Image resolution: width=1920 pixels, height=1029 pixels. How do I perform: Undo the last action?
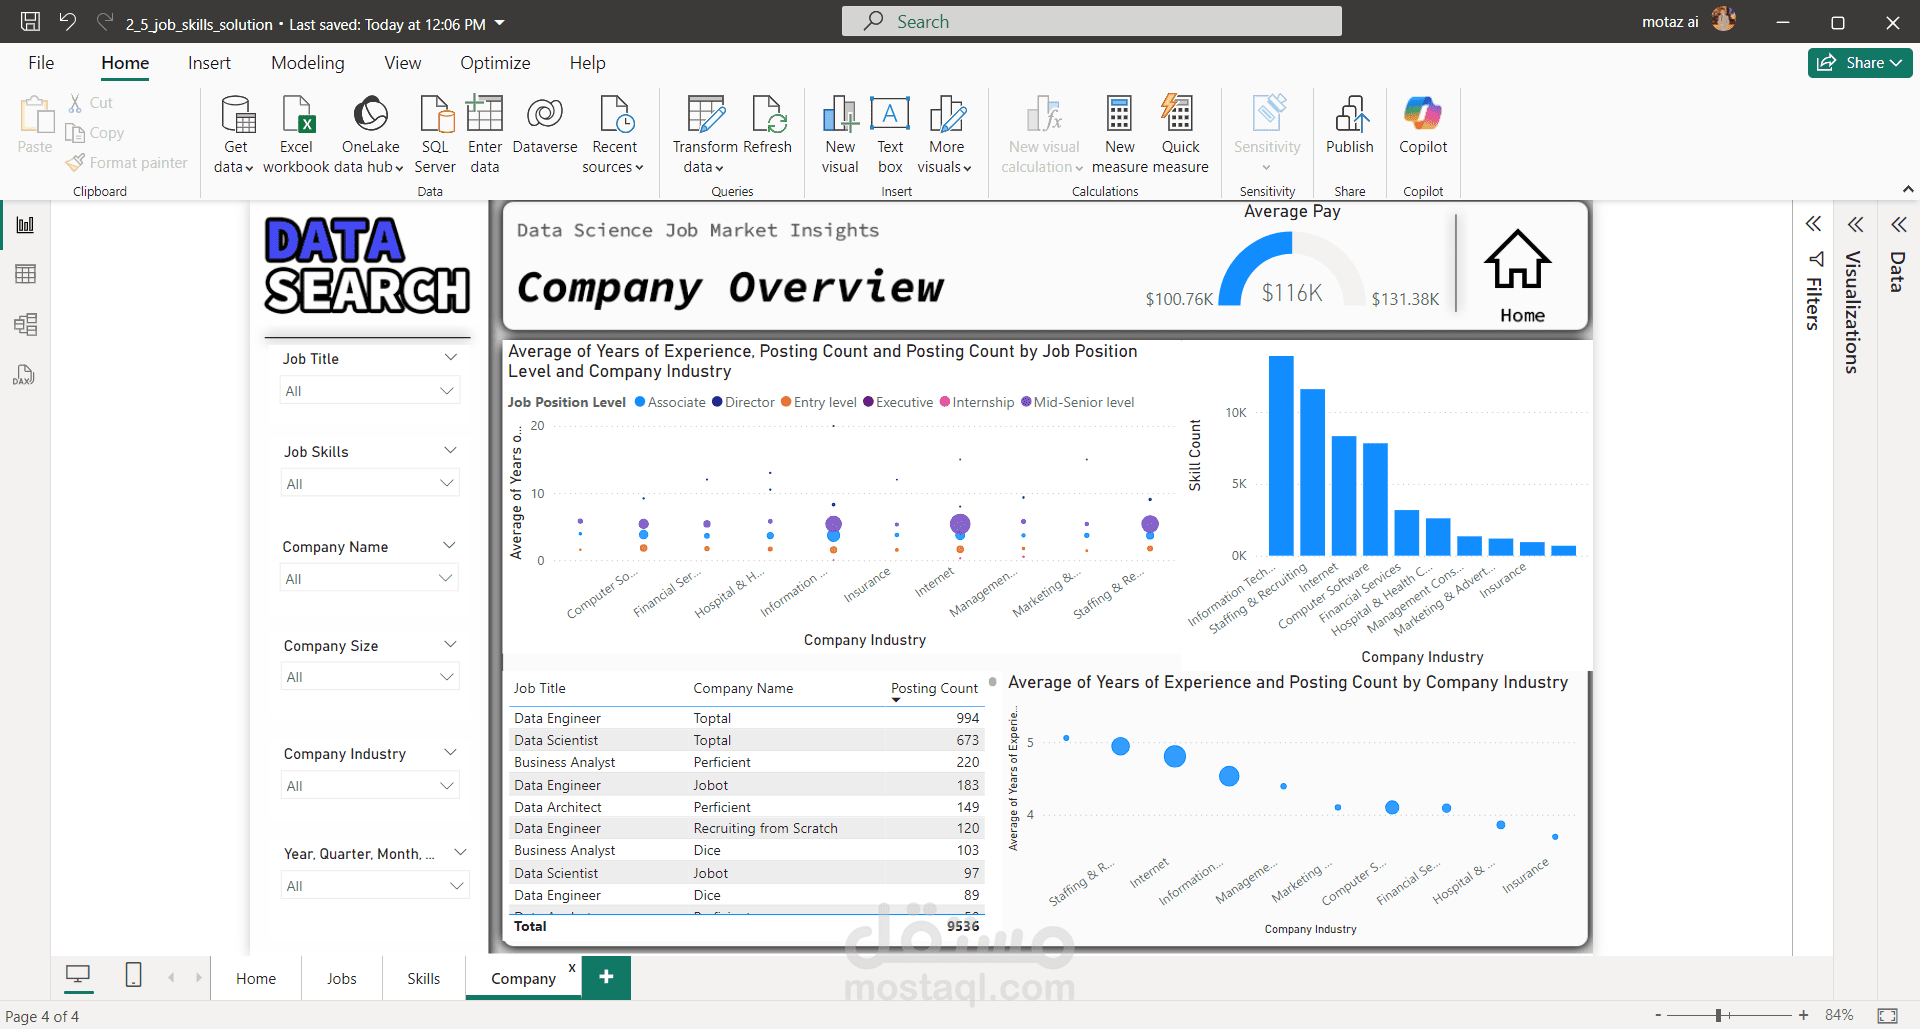tap(68, 22)
